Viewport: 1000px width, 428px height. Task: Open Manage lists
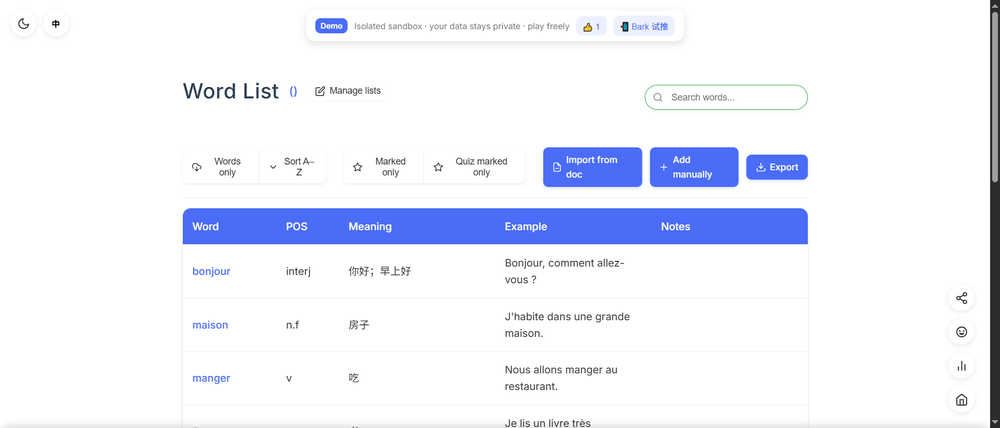tap(348, 91)
